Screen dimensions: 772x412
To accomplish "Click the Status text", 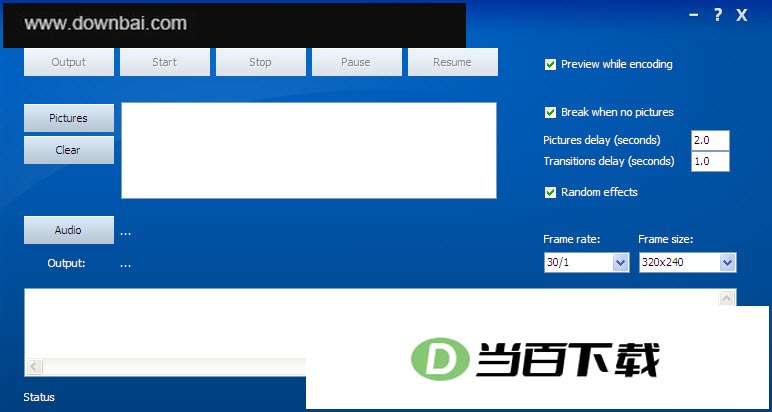I will [39, 397].
